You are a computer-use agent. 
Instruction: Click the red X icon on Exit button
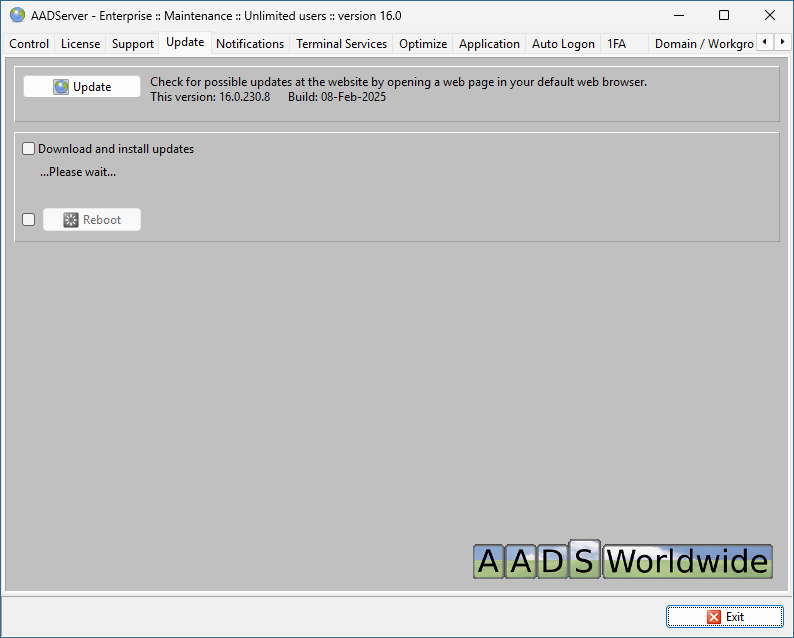pyautogui.click(x=713, y=617)
